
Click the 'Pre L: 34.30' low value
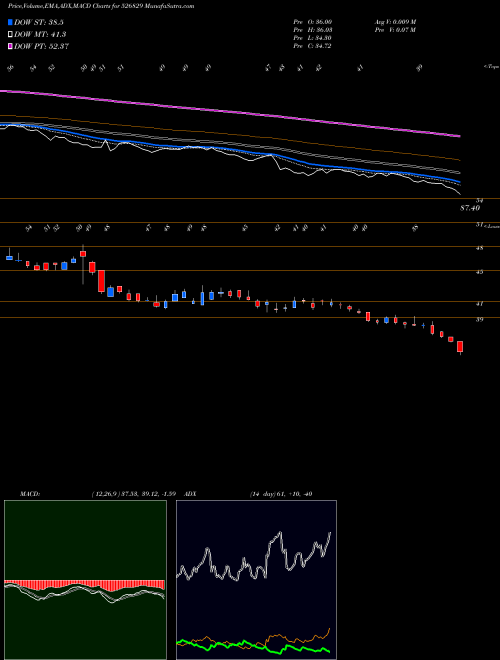[x=313, y=38]
